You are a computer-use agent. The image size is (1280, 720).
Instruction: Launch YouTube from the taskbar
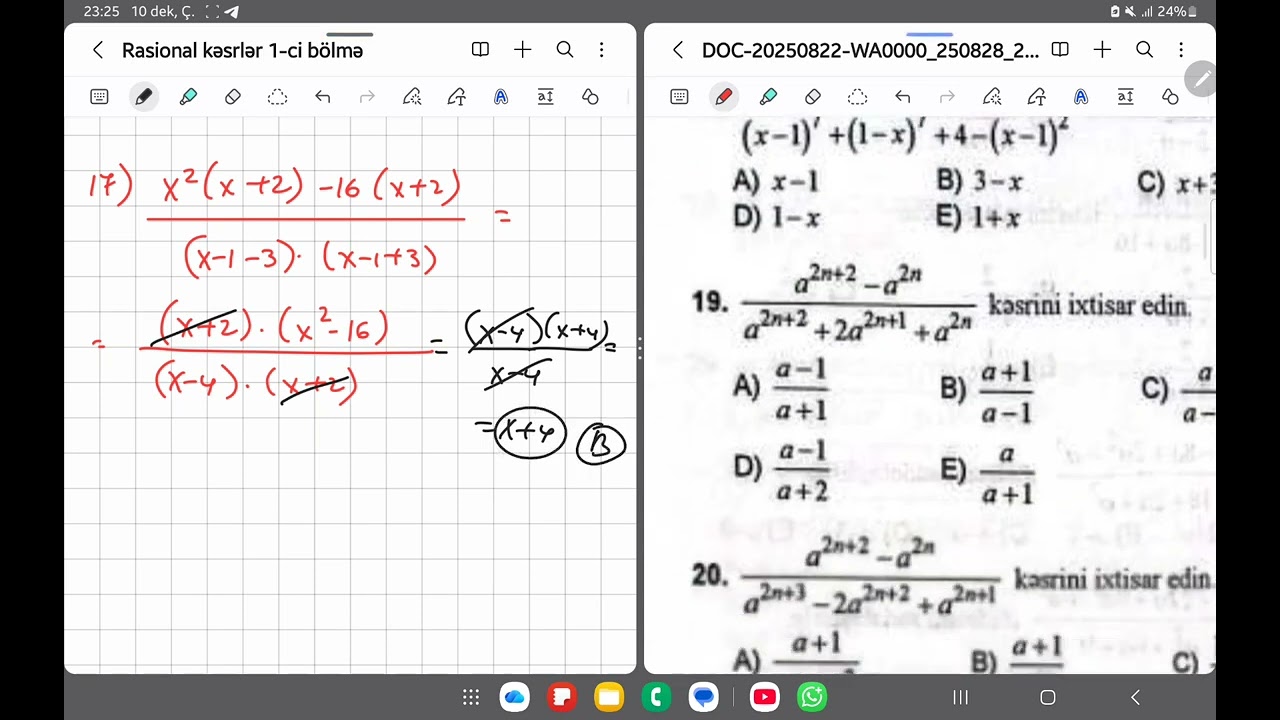coord(764,697)
